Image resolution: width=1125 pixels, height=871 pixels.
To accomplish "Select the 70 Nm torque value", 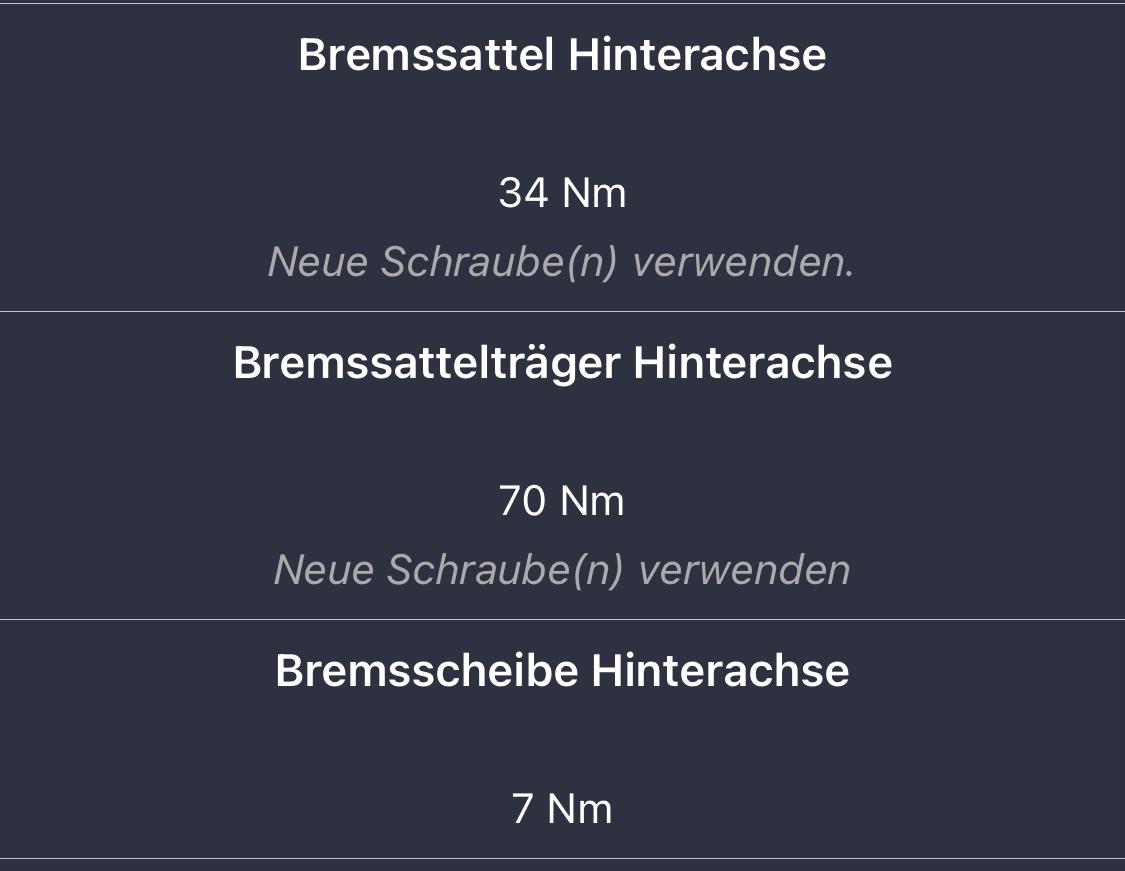I will 561,501.
